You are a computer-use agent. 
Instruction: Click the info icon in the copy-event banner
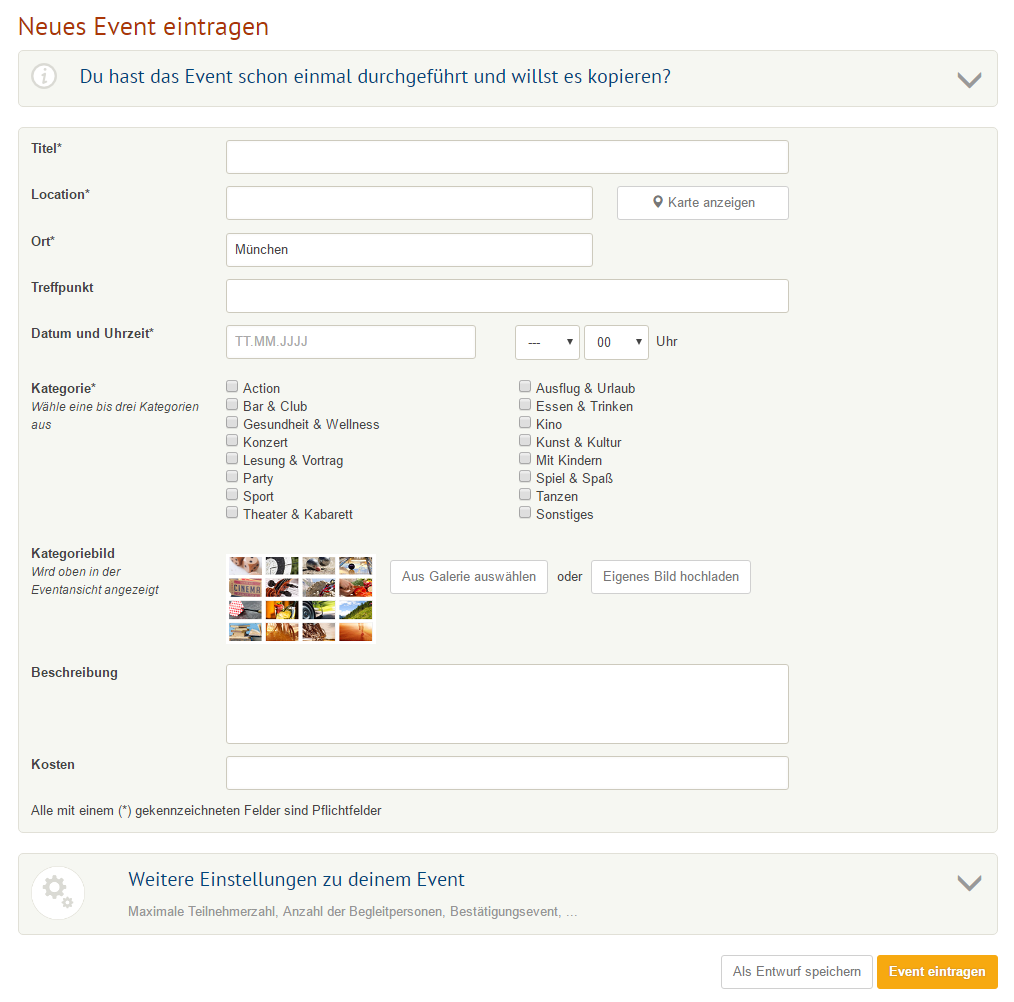coord(44,77)
